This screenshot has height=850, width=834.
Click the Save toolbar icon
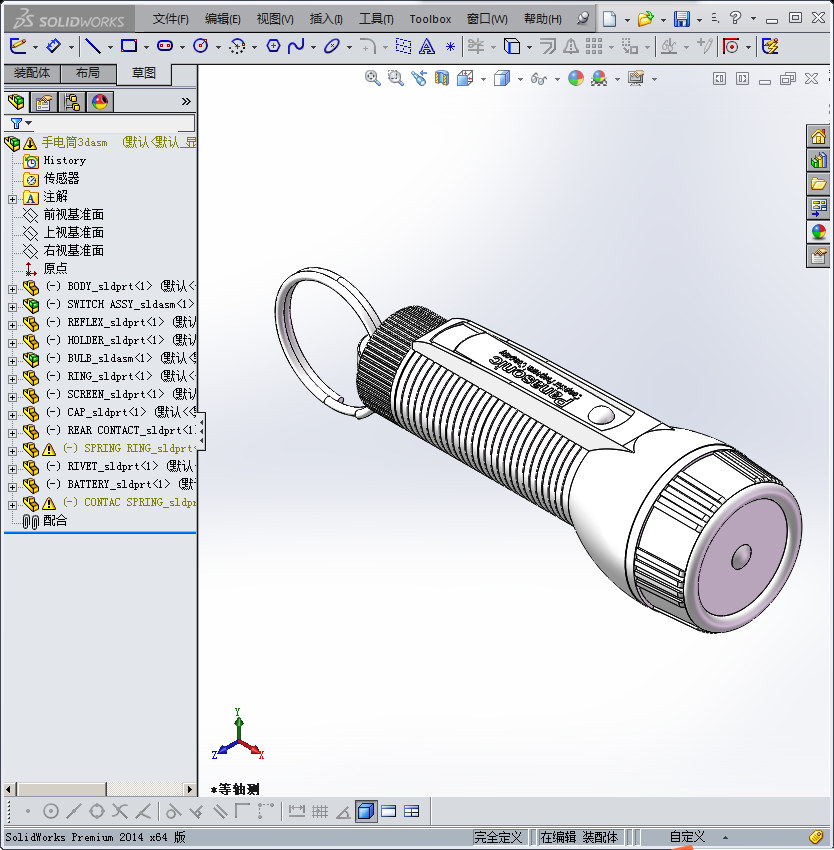coord(682,19)
